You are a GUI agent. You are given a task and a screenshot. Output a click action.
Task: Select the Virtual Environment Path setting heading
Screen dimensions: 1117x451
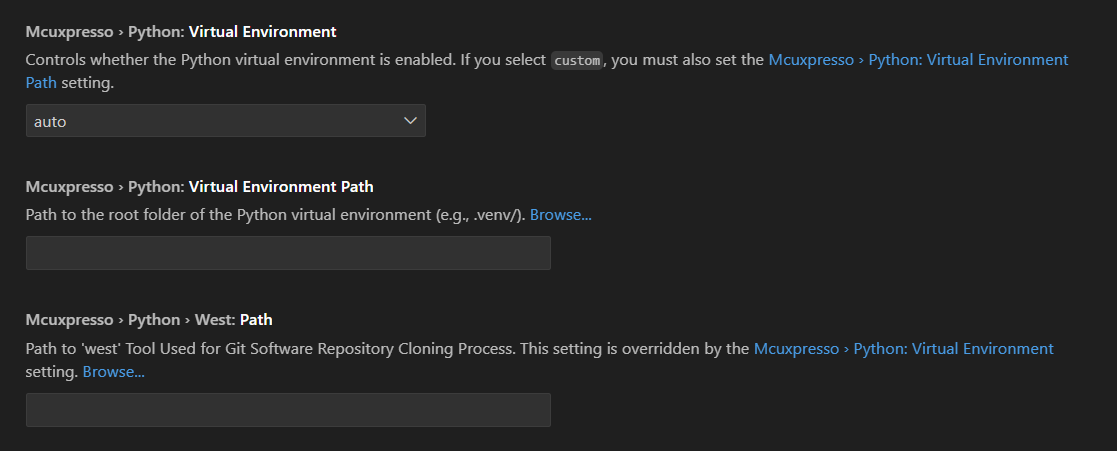281,186
